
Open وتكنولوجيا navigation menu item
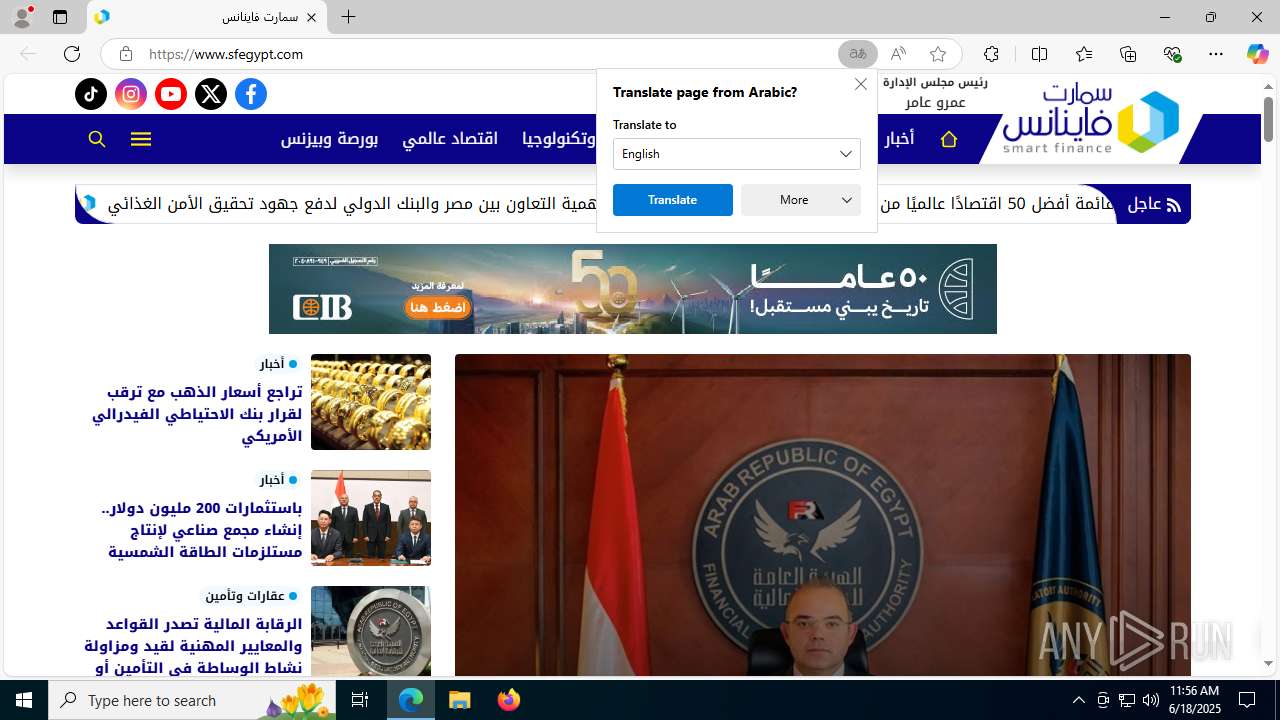pyautogui.click(x=559, y=139)
